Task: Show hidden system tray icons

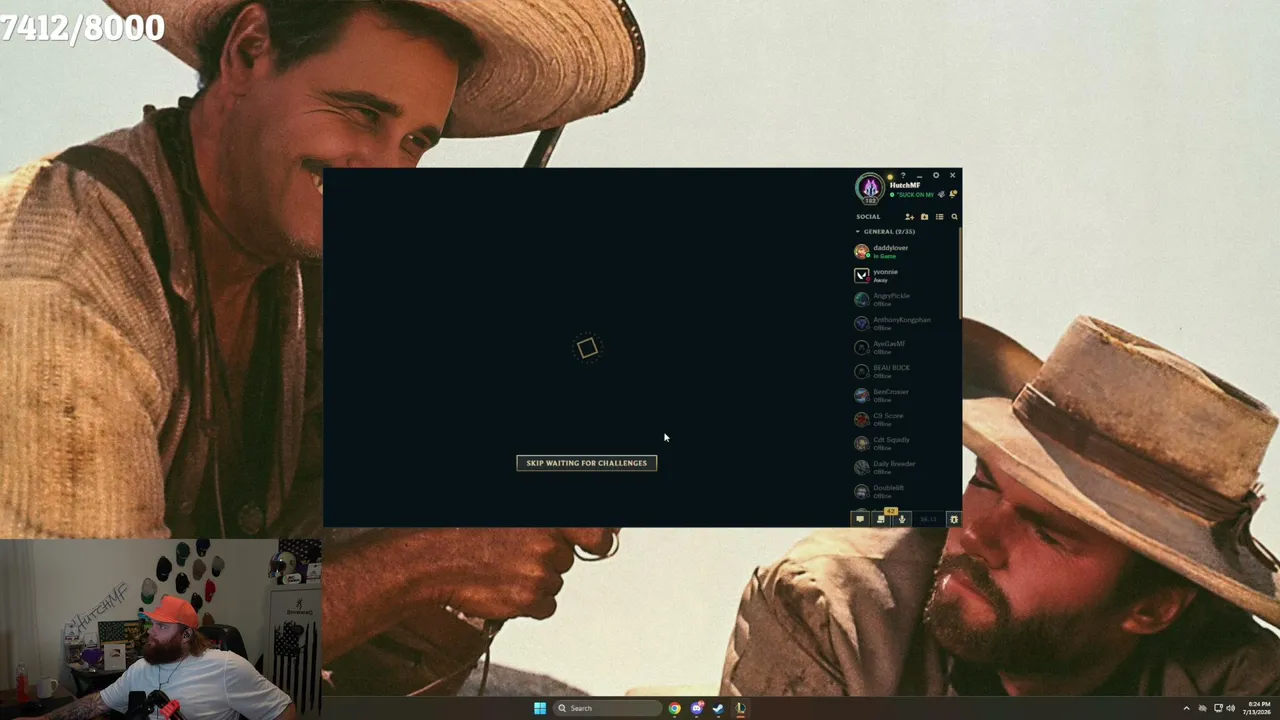Action: click(x=1187, y=708)
